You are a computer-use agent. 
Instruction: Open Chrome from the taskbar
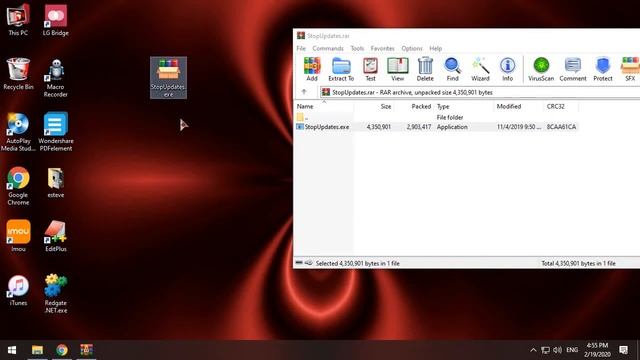pyautogui.click(x=62, y=350)
